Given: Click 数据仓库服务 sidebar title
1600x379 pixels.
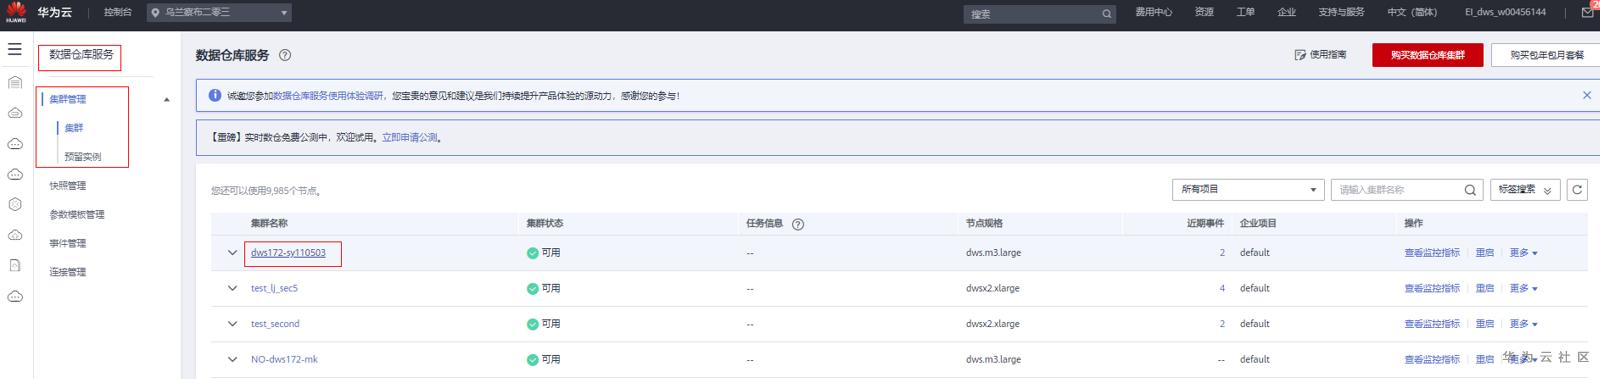Looking at the screenshot, I should pyautogui.click(x=81, y=55).
